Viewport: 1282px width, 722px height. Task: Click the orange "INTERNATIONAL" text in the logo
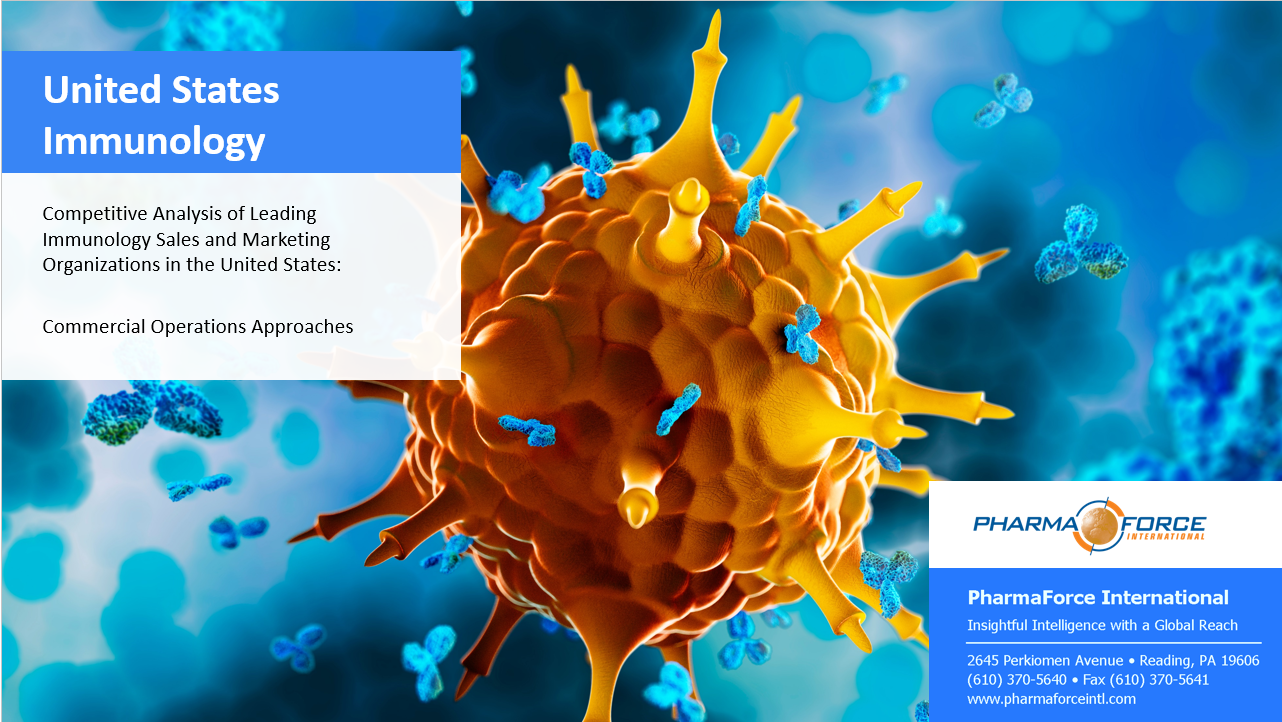coord(1164,537)
